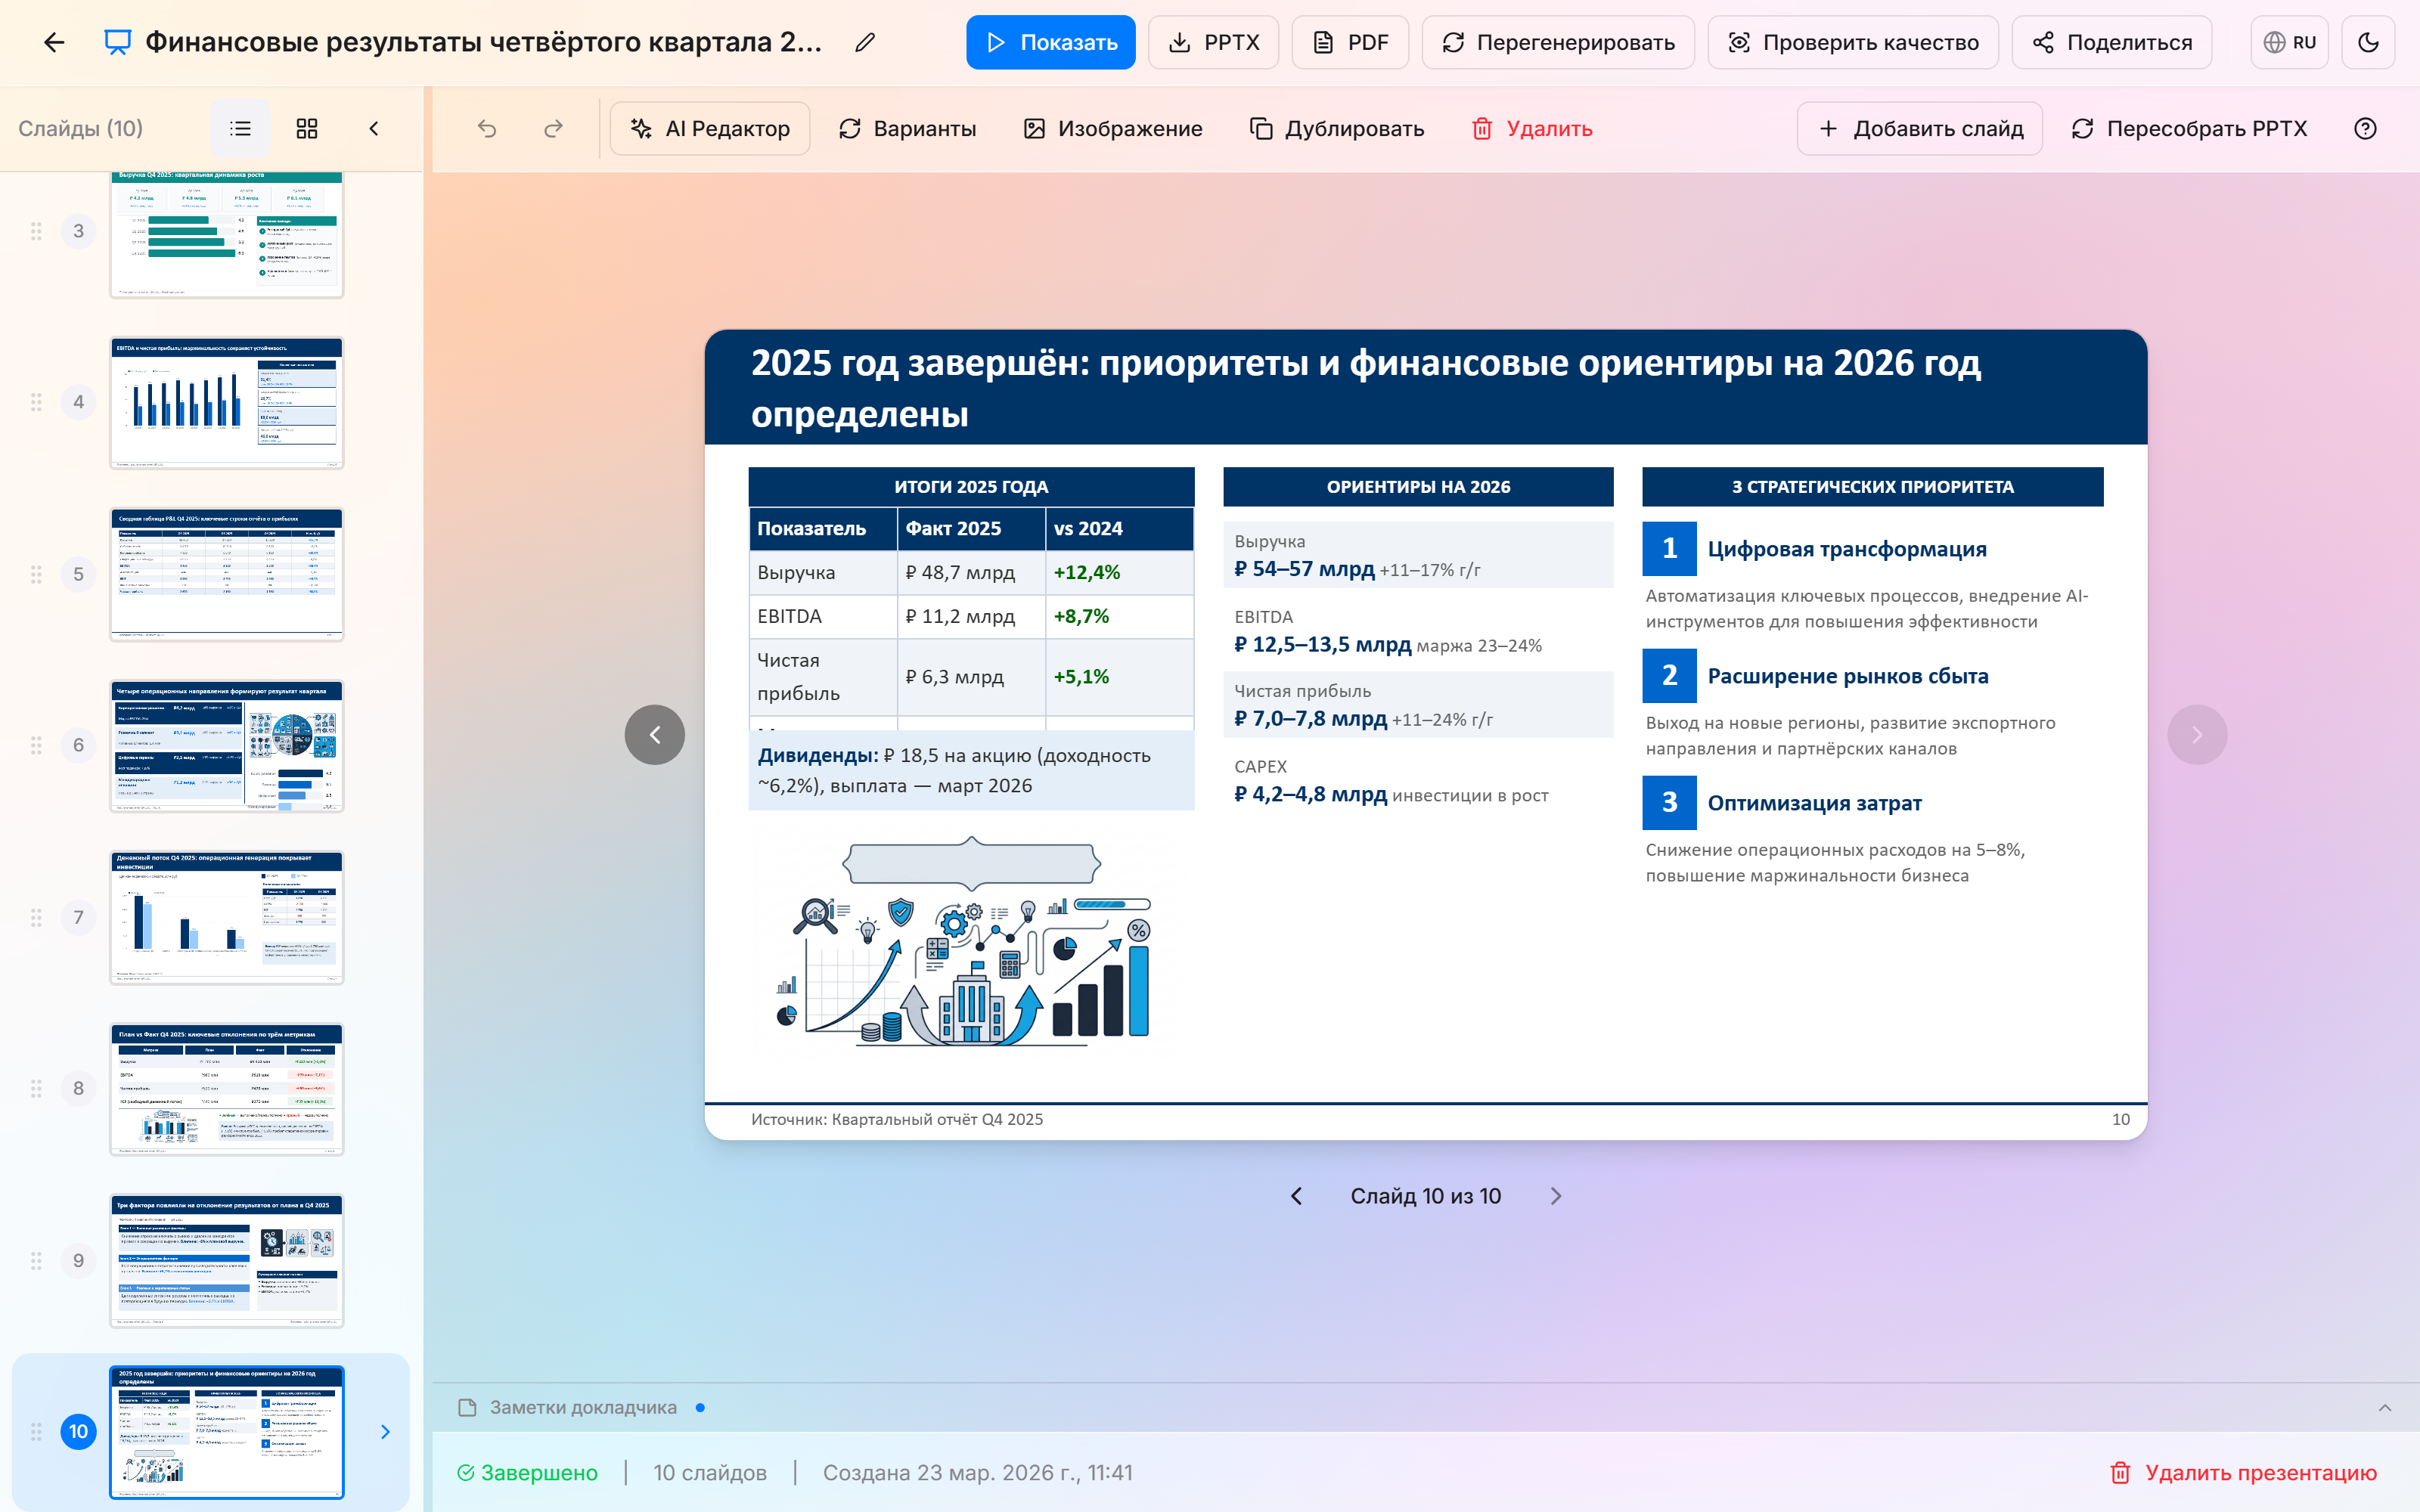Go to previous slide with large left arrow
The width and height of the screenshot is (2420, 1512).
[655, 735]
